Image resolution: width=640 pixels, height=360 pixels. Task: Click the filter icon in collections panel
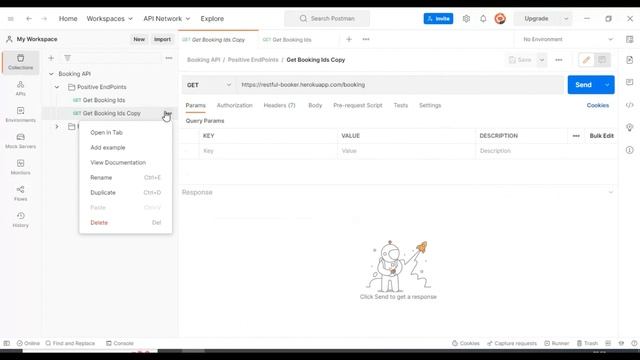point(67,58)
